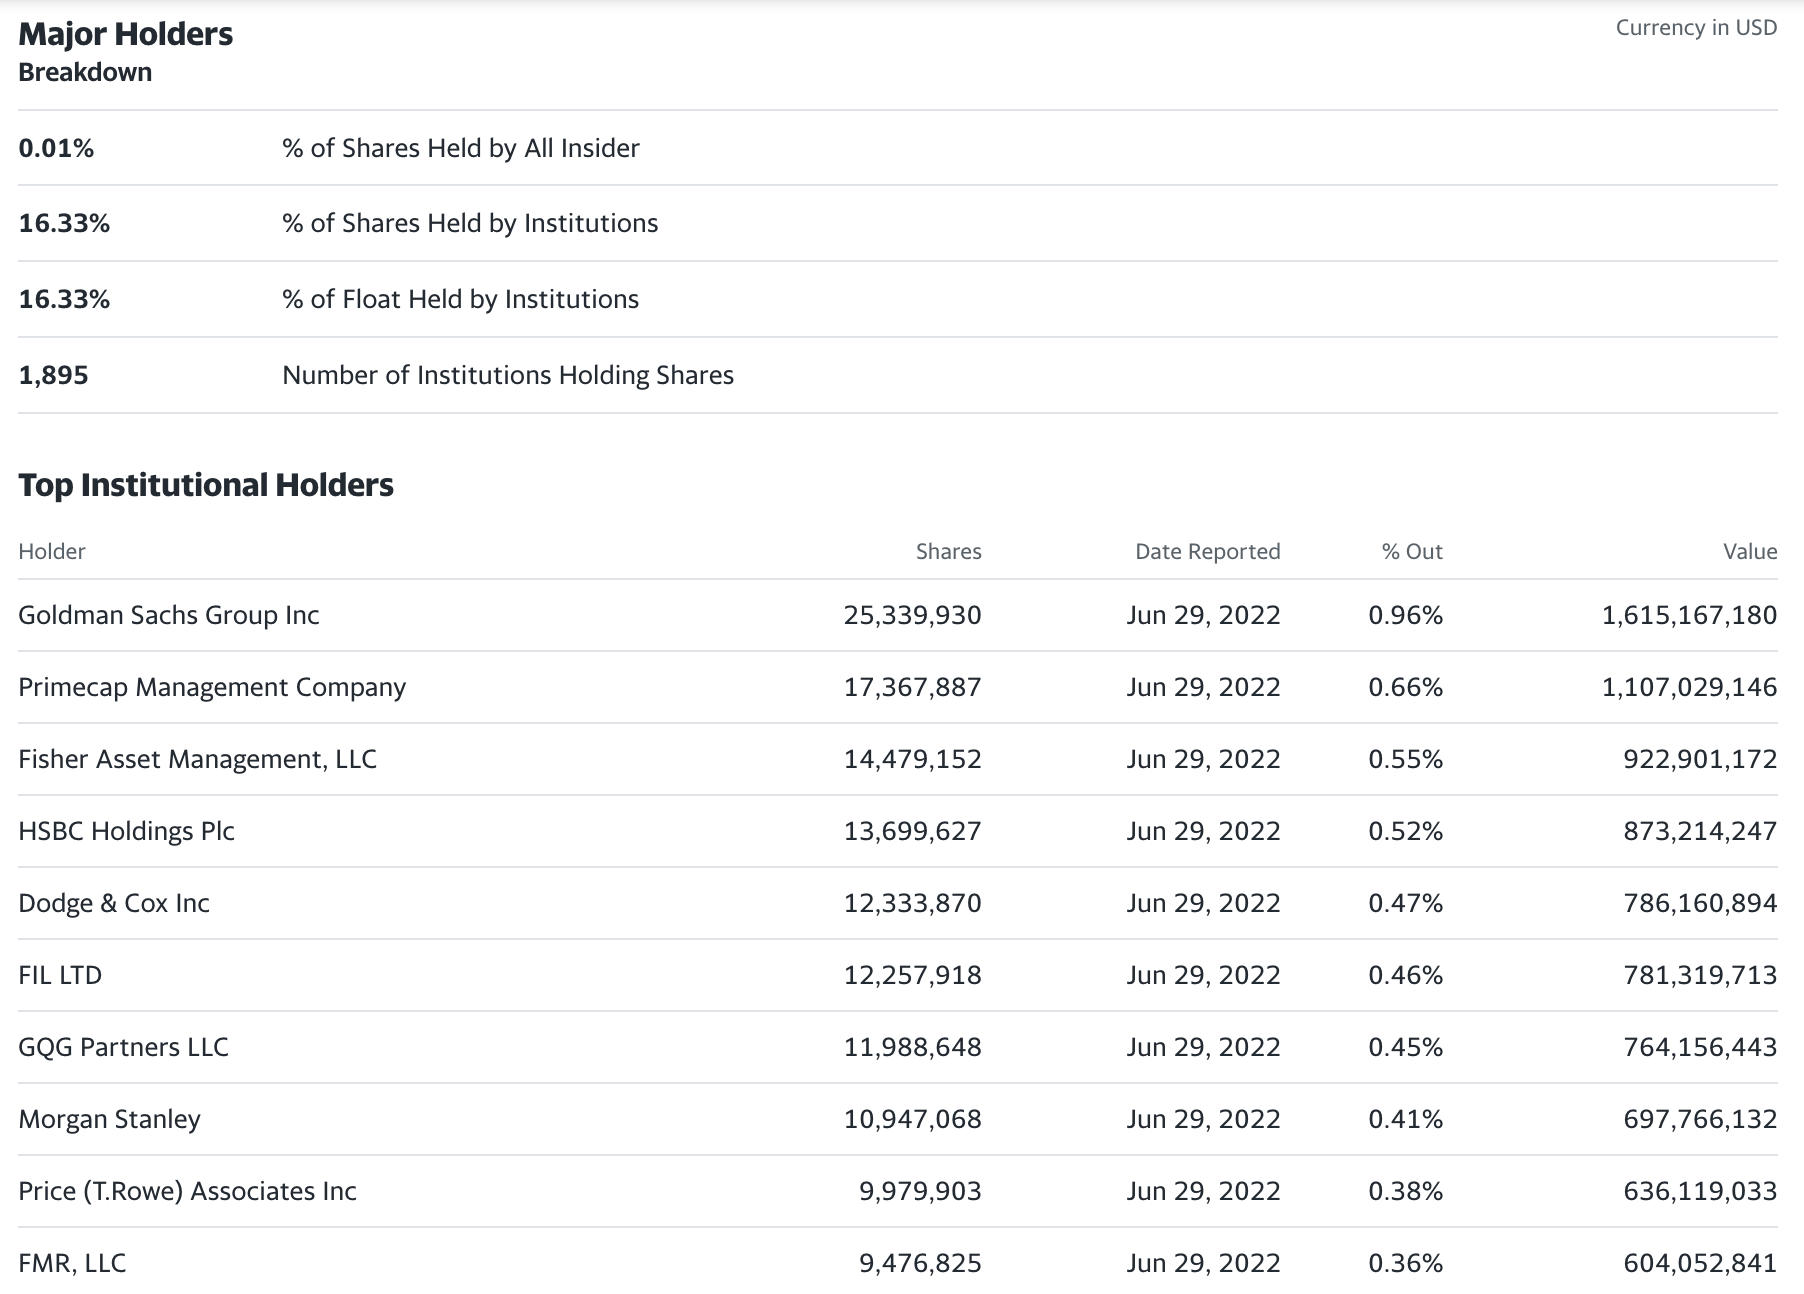Click Morgan Stanley 0.41% out
The width and height of the screenshot is (1804, 1294).
[1406, 1119]
